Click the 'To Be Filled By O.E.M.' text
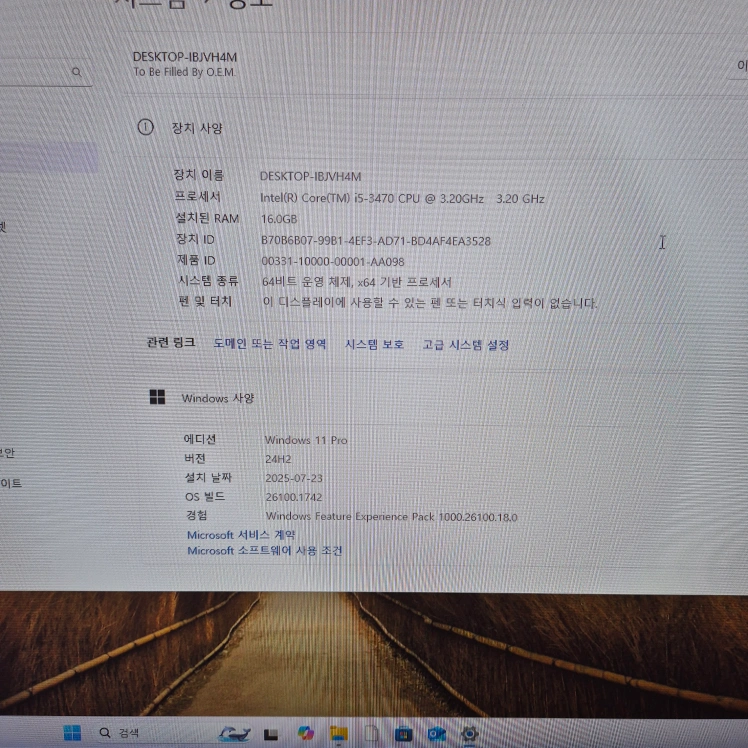 184,72
